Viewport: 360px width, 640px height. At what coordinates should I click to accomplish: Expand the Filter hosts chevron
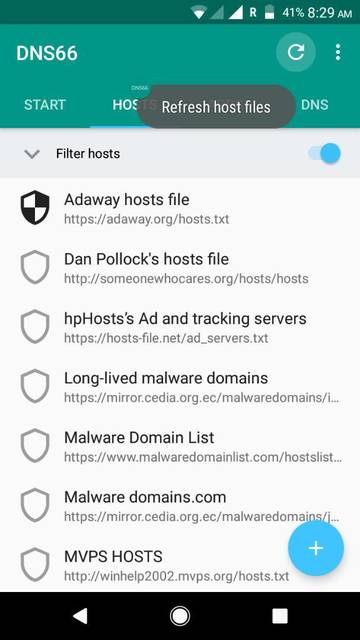[32, 154]
